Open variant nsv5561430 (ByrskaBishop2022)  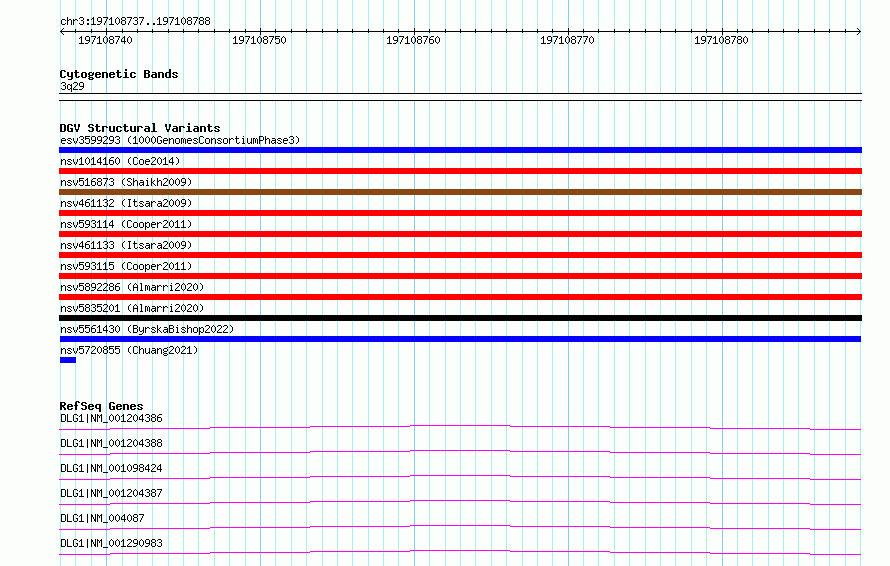147,329
